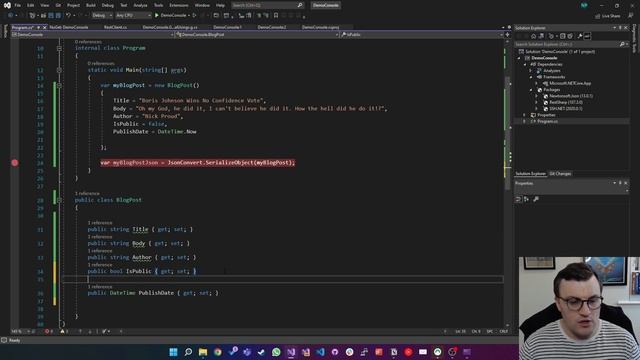This screenshot has height=360, width=640.
Task: Click the Save All icon in toolbar
Action: [58, 16]
